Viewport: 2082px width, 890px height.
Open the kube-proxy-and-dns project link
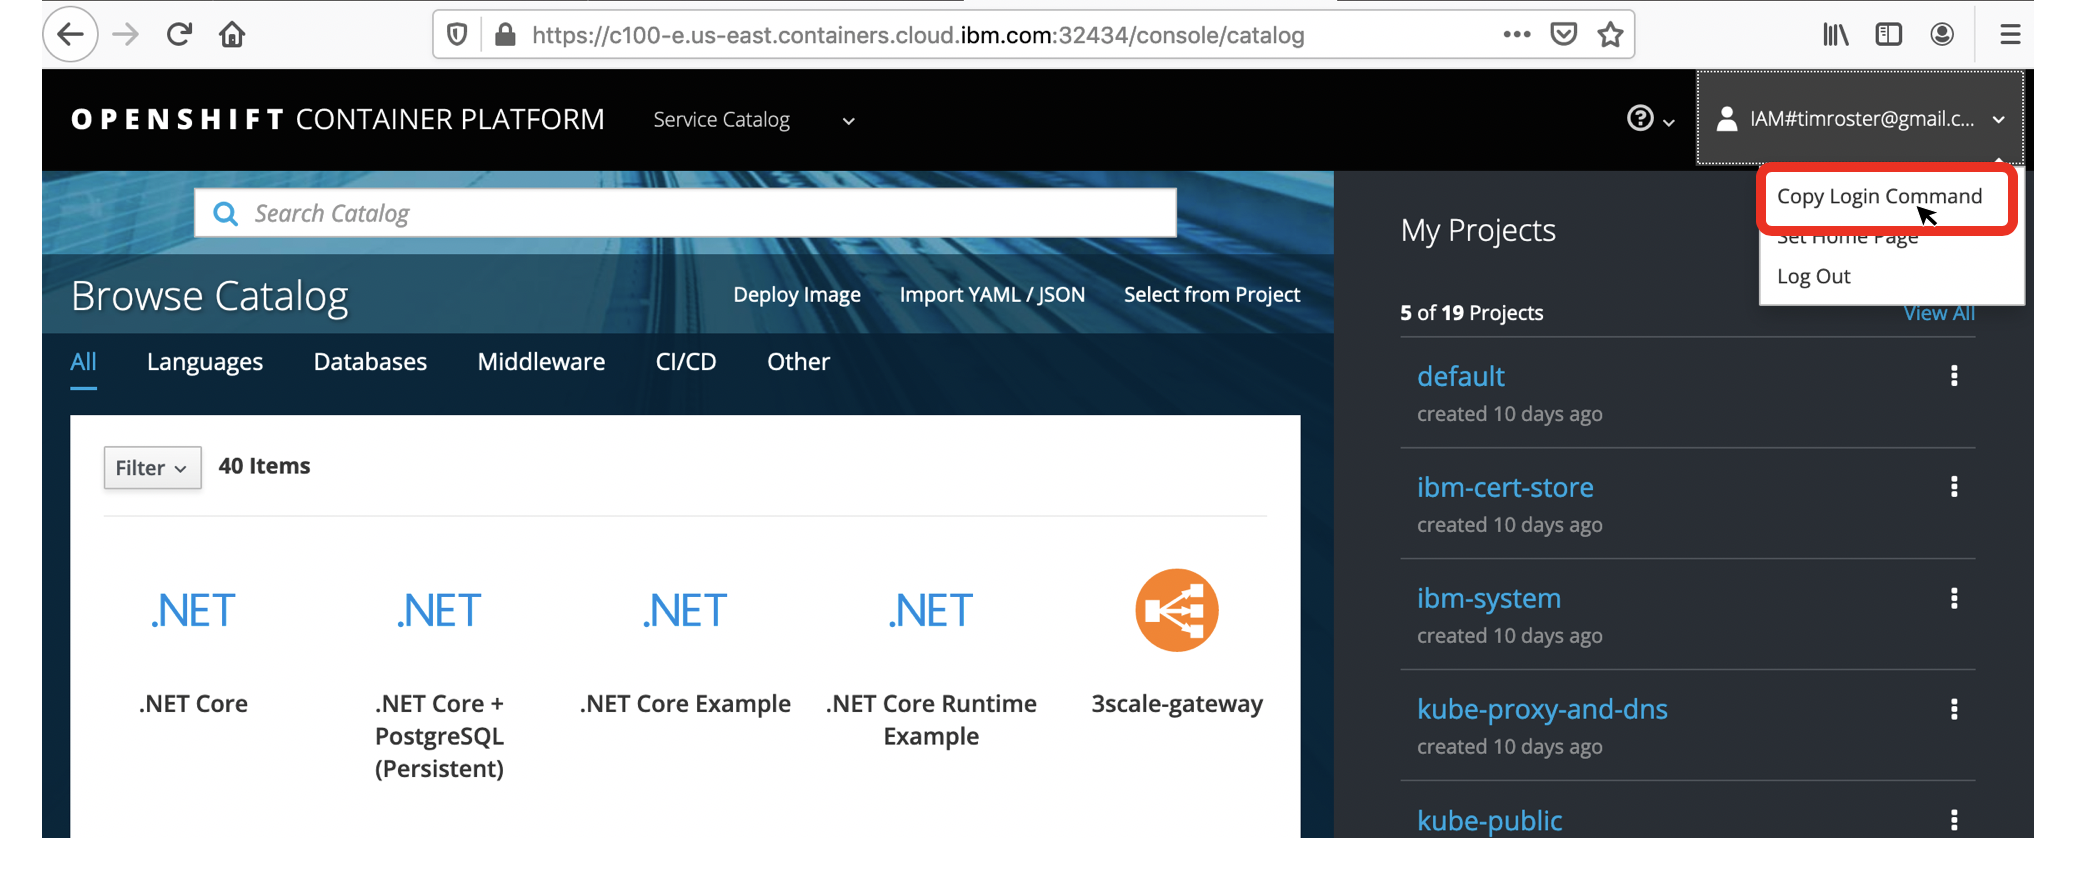pyautogui.click(x=1542, y=709)
